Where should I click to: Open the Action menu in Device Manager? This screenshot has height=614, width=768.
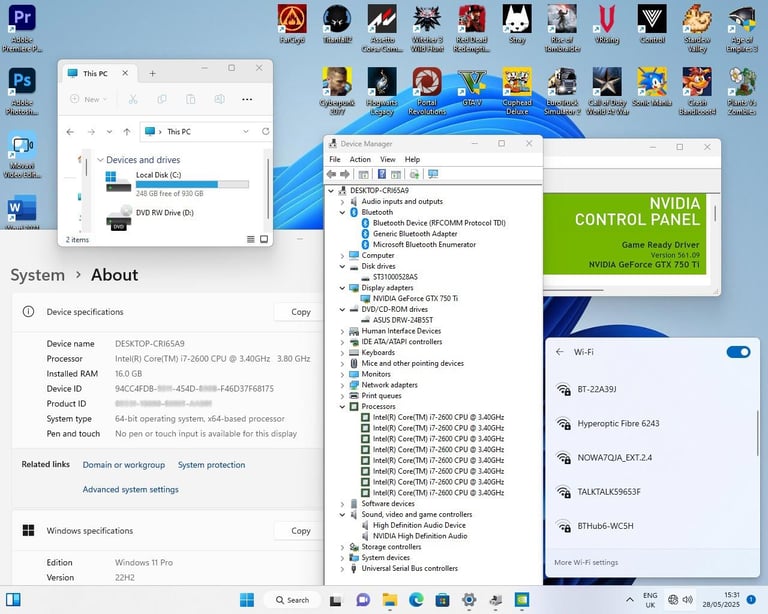click(x=361, y=159)
